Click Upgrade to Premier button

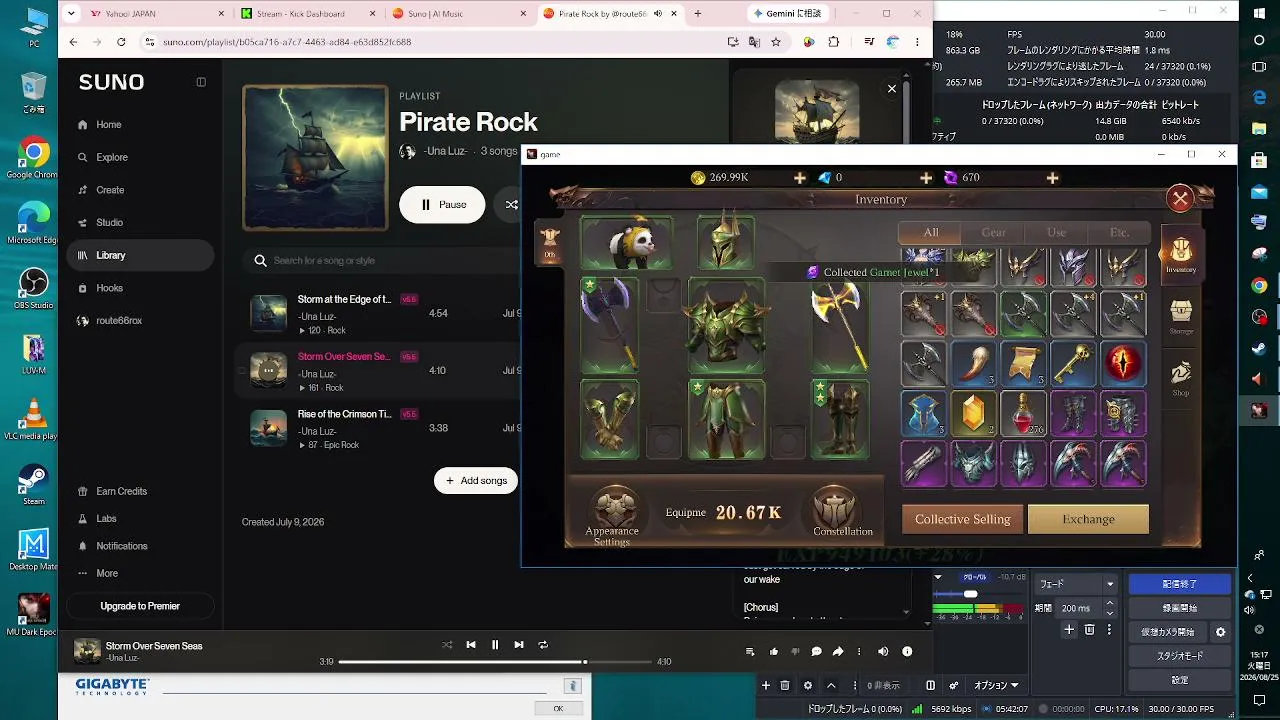tap(140, 606)
